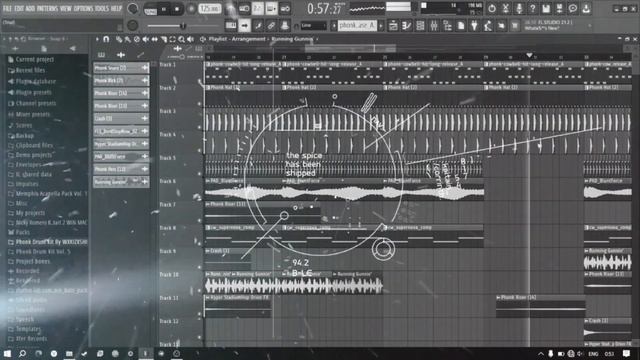Click the render audio export icon

click(x=559, y=8)
